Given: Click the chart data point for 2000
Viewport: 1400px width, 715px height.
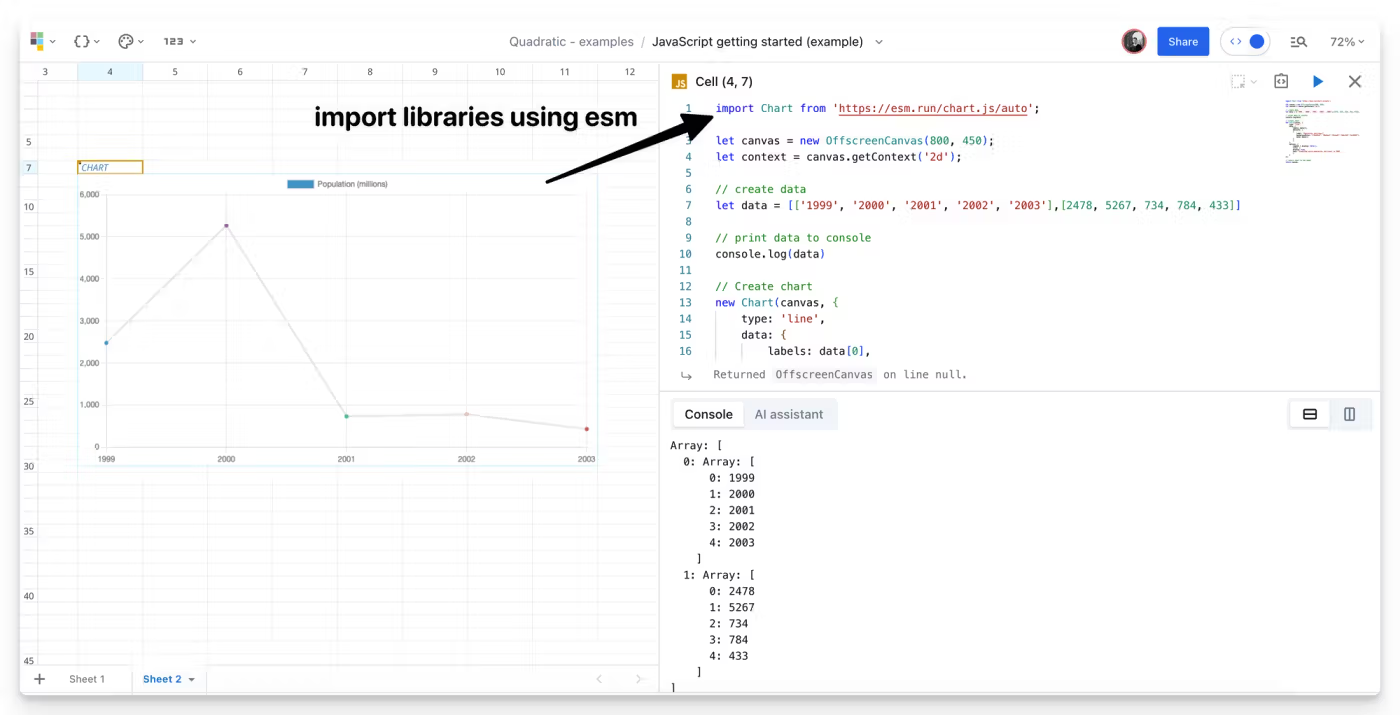Looking at the screenshot, I should (x=226, y=226).
